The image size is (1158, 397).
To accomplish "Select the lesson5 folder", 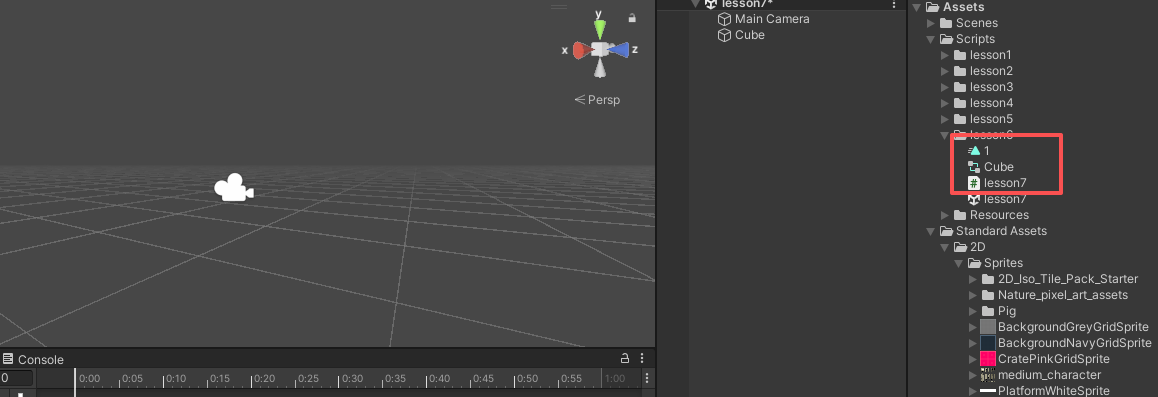I will click(x=983, y=120).
